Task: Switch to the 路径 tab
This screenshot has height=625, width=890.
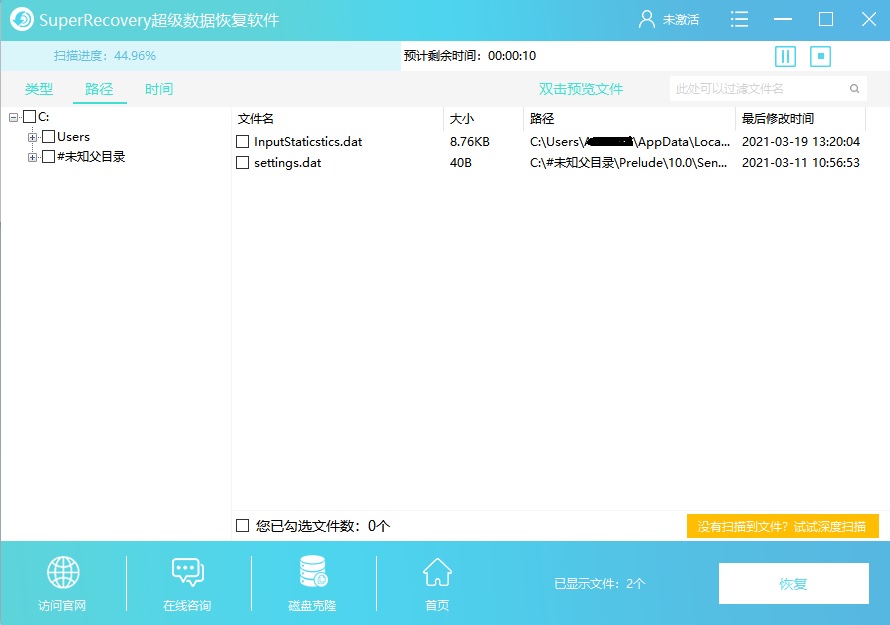Action: (99, 89)
